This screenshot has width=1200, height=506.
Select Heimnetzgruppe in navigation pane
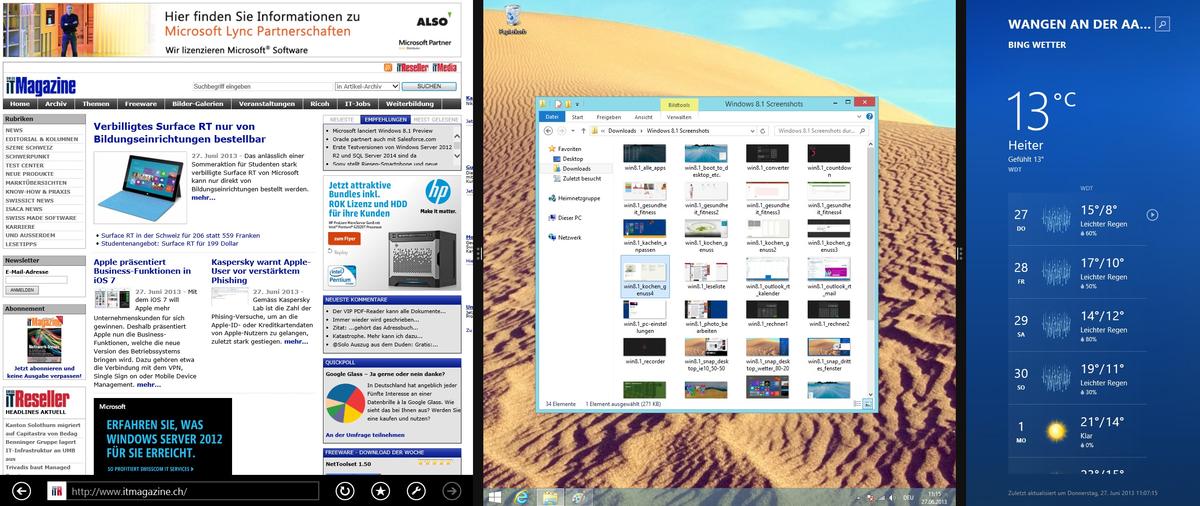click(x=572, y=198)
